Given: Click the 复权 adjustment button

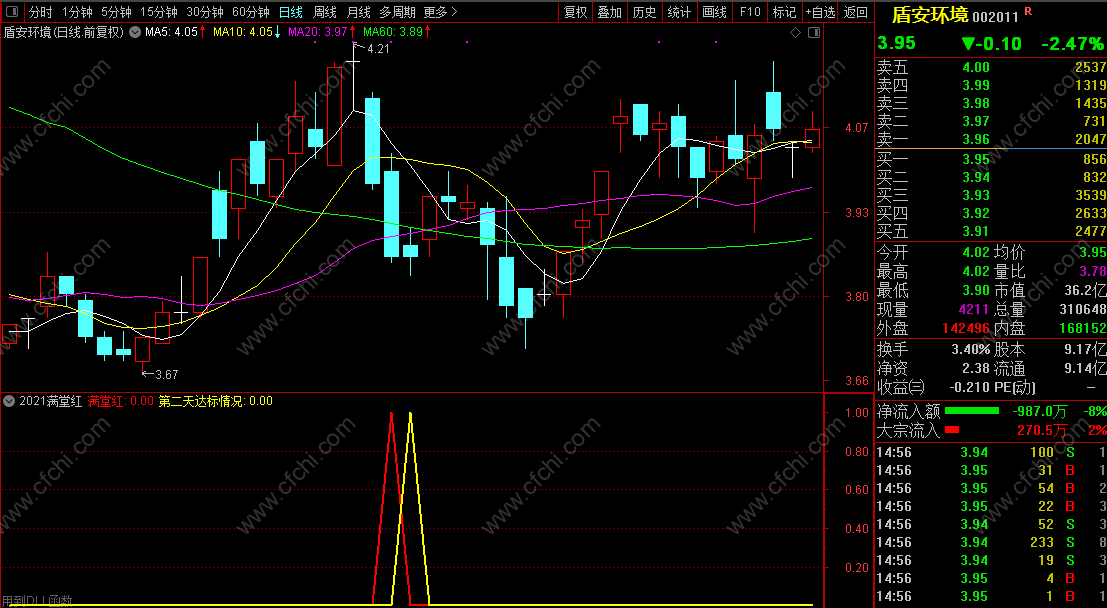Looking at the screenshot, I should [575, 12].
